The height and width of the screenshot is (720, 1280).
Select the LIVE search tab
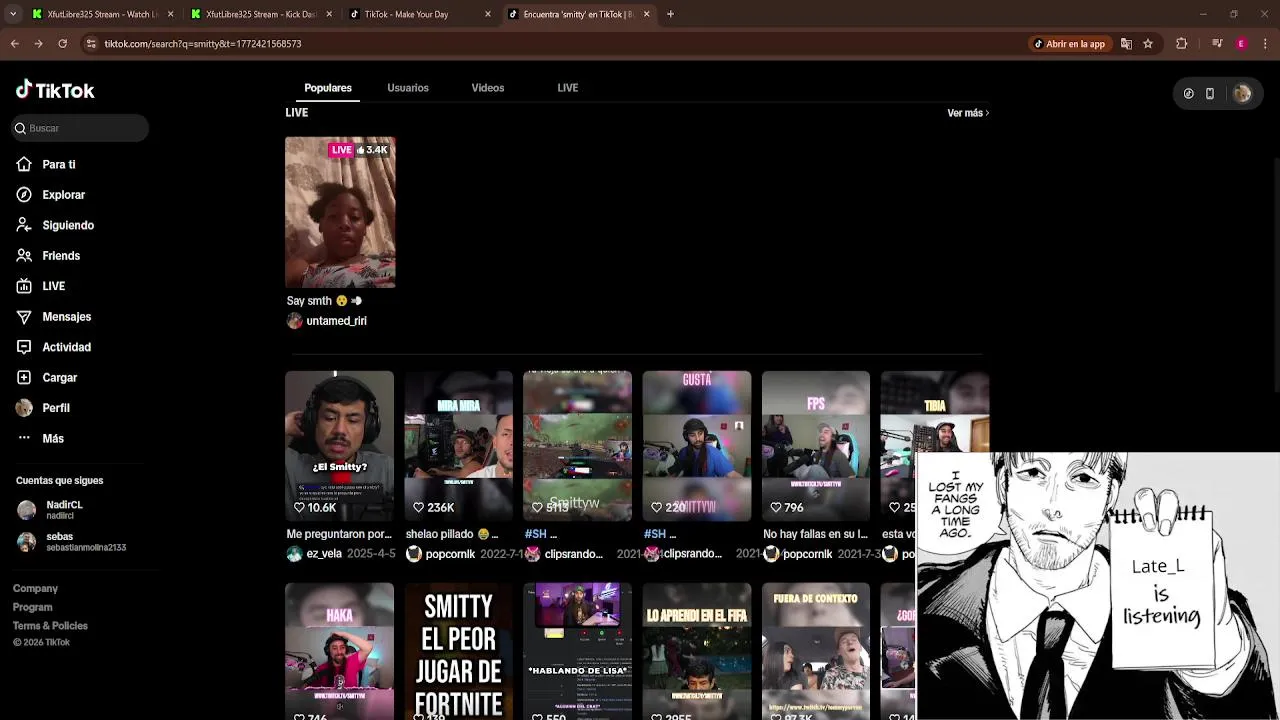[568, 88]
